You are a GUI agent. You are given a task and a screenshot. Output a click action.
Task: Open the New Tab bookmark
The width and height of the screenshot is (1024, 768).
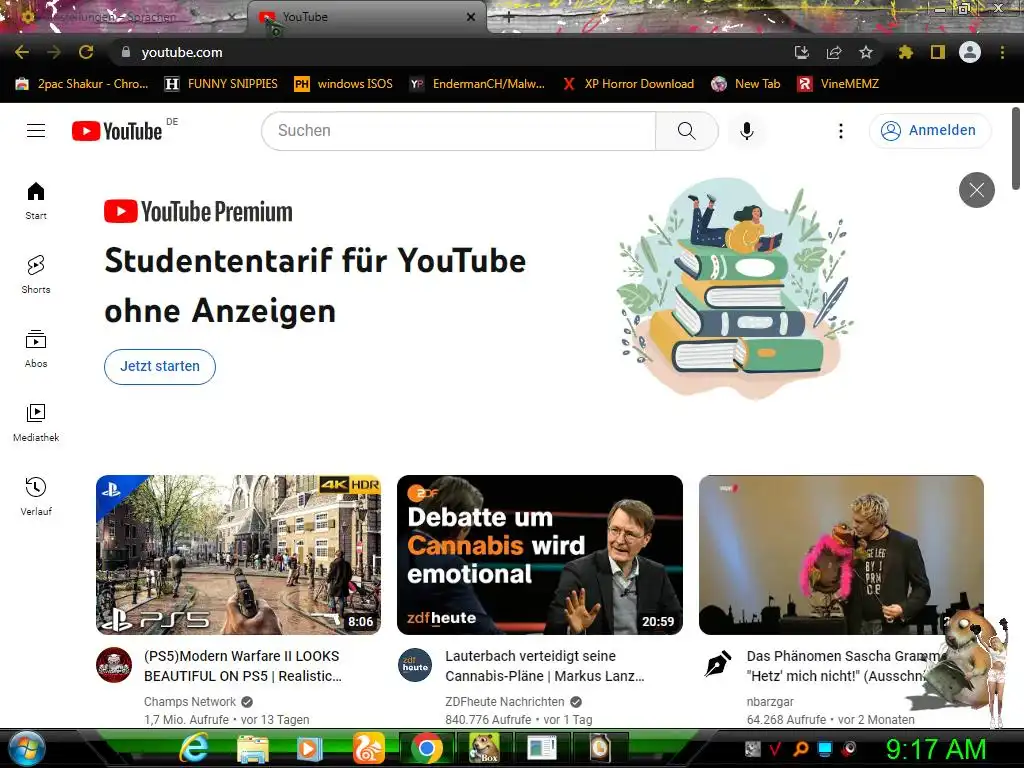click(746, 84)
